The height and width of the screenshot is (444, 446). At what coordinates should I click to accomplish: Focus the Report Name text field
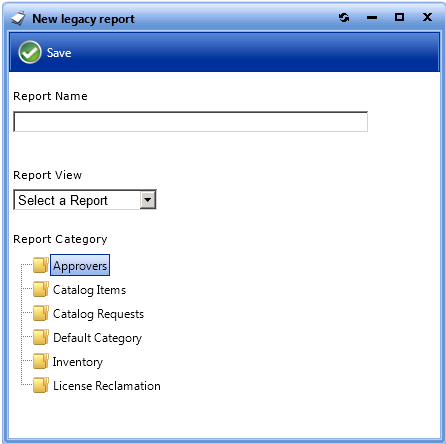[x=190, y=122]
